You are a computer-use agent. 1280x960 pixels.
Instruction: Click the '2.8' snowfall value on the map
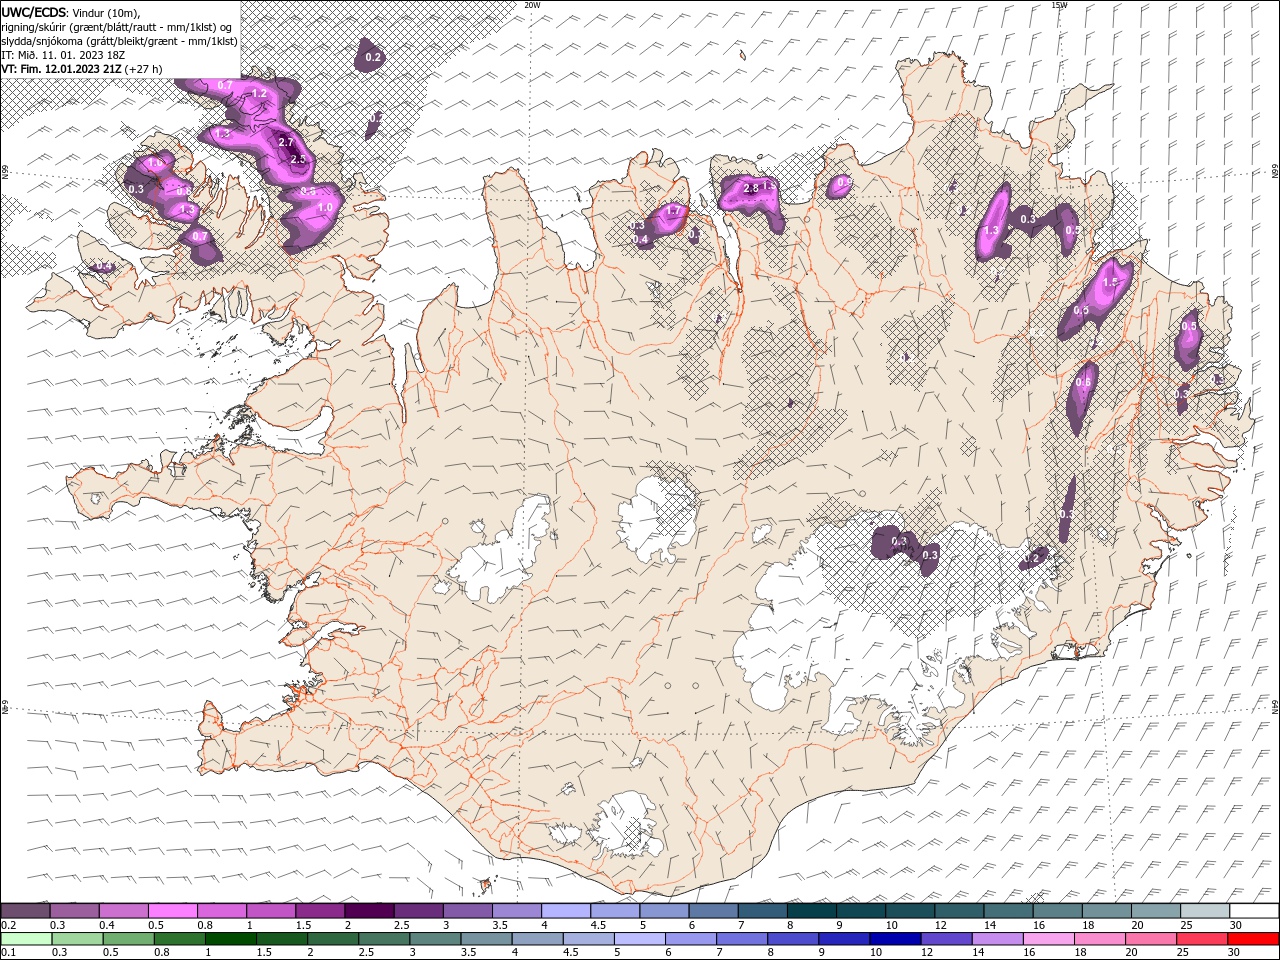point(752,189)
